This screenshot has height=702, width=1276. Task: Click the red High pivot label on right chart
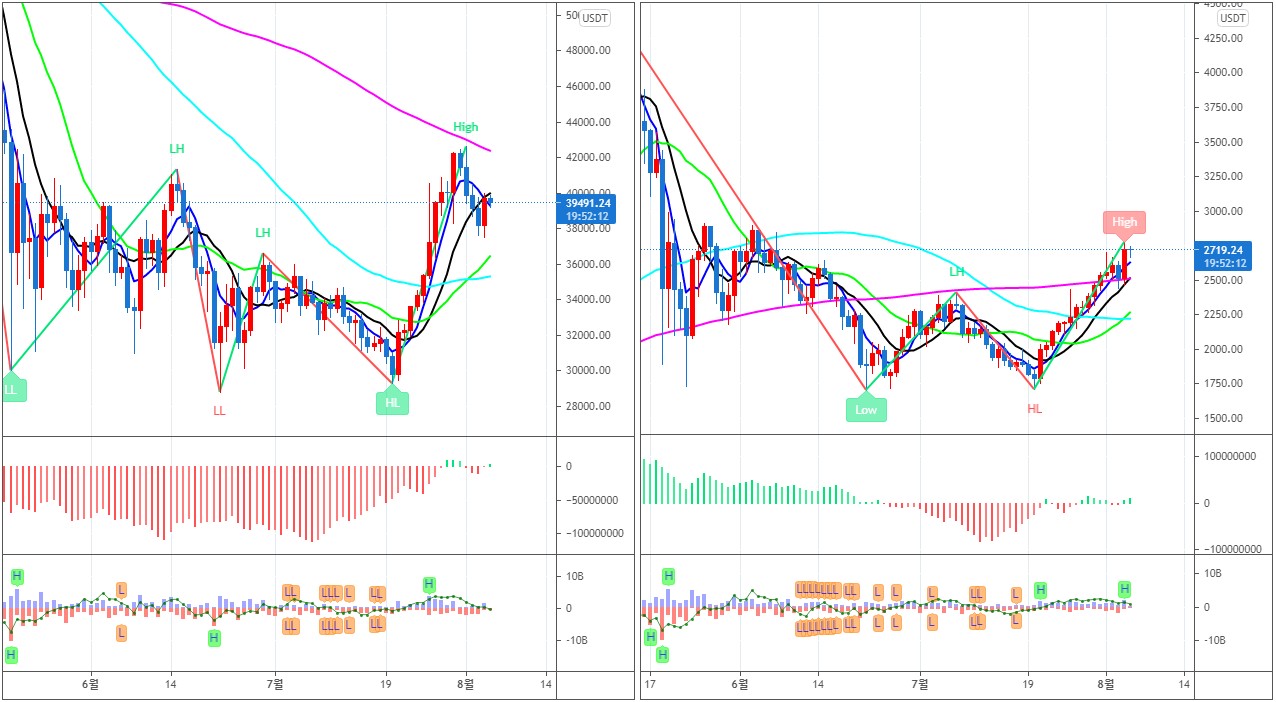point(1124,222)
